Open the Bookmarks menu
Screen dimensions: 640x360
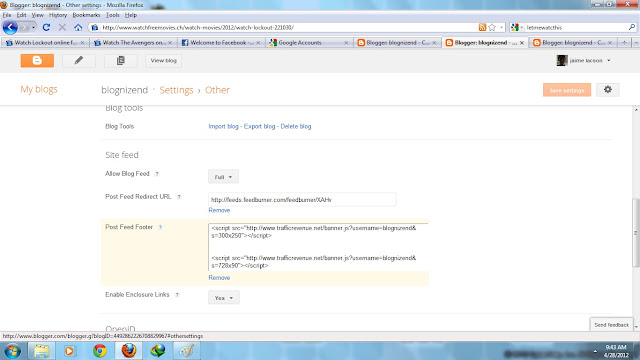pyautogui.click(x=86, y=15)
